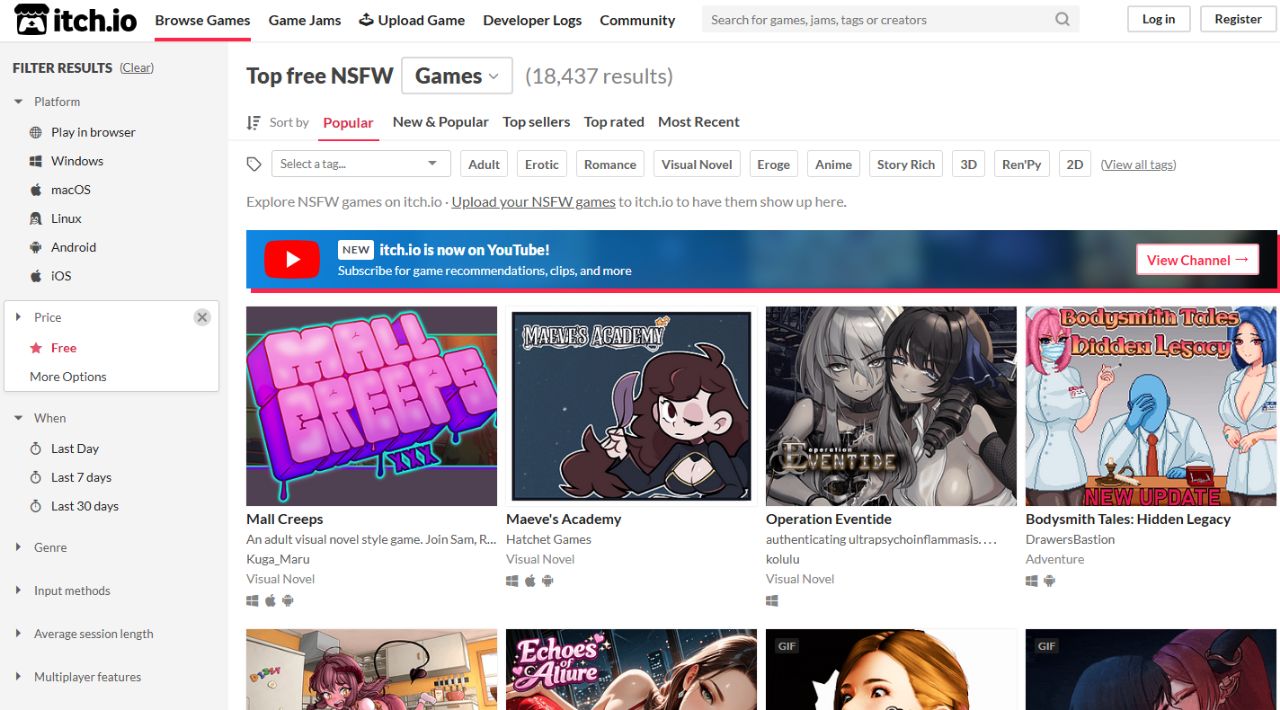Click the itch.io logo

click(x=76, y=20)
